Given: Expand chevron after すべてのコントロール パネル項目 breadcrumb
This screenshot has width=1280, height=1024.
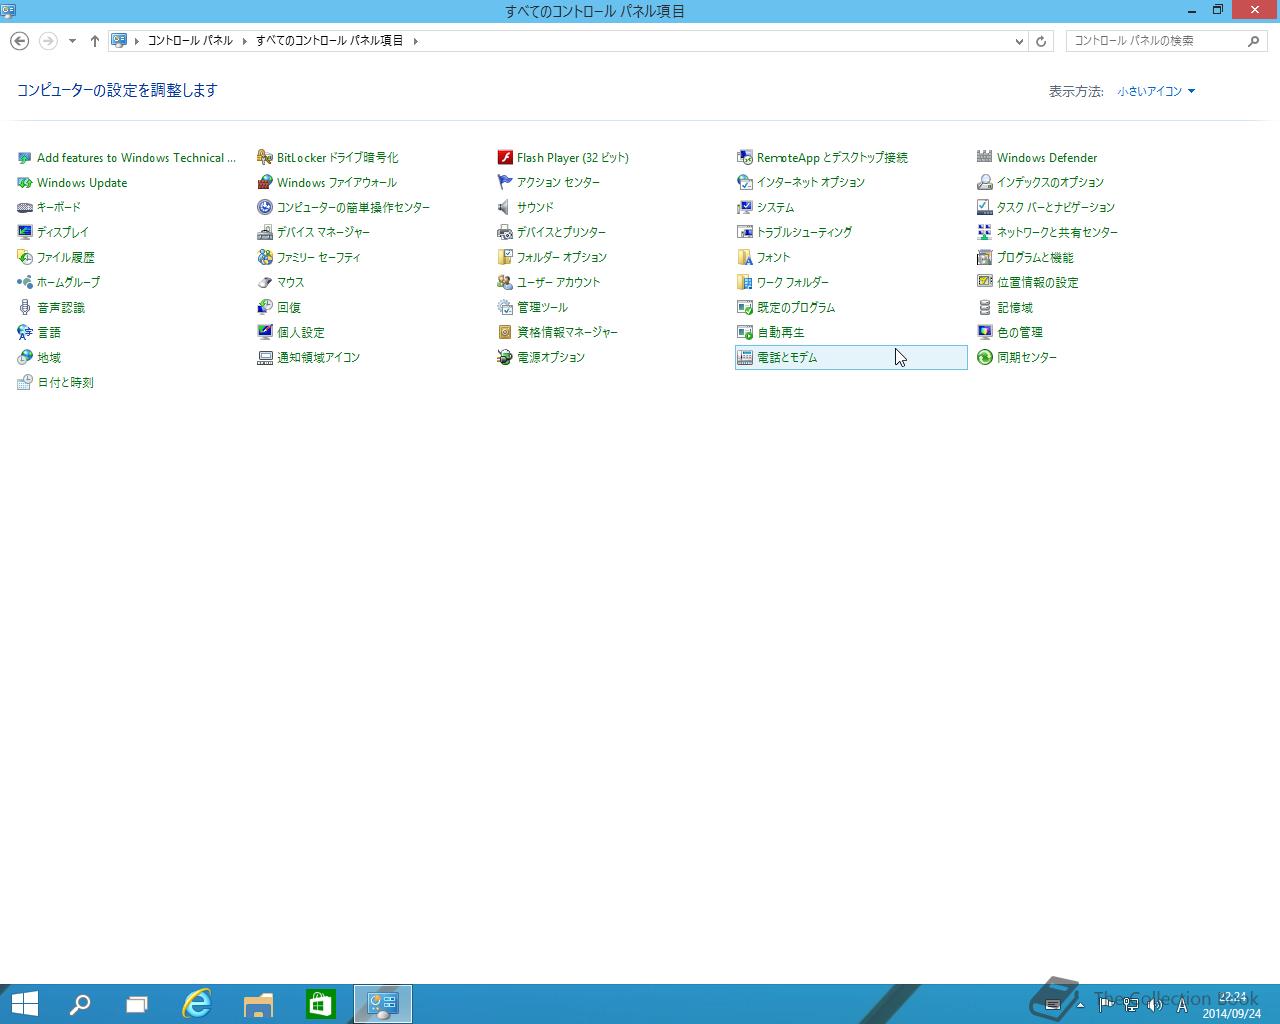Looking at the screenshot, I should pos(415,41).
